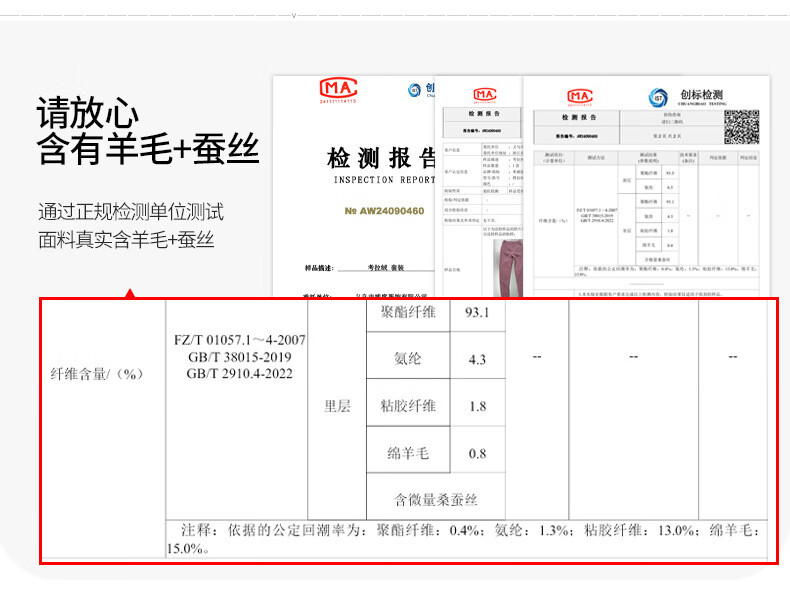Viewport: 790px width, 592px height.
Task: Click the CMA logo on the rightmost report
Action: point(581,96)
